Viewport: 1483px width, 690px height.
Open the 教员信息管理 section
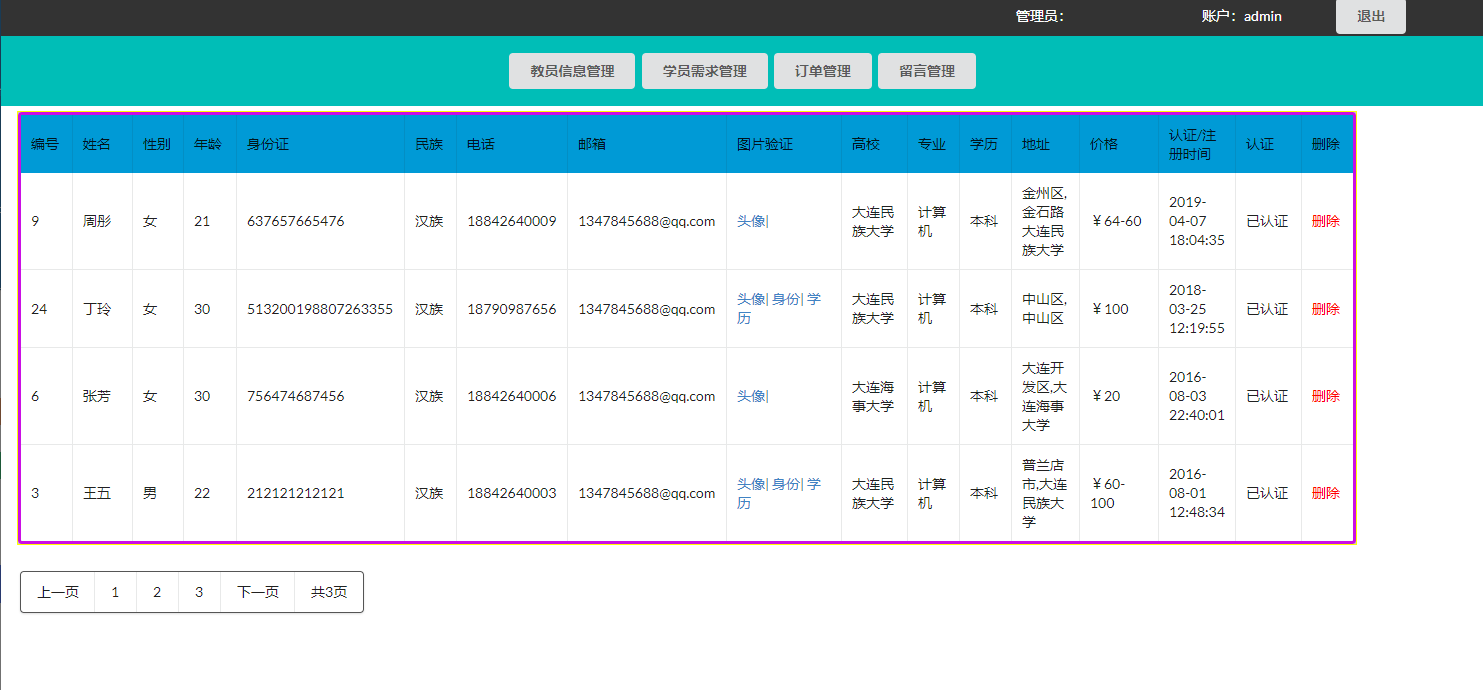click(x=571, y=70)
